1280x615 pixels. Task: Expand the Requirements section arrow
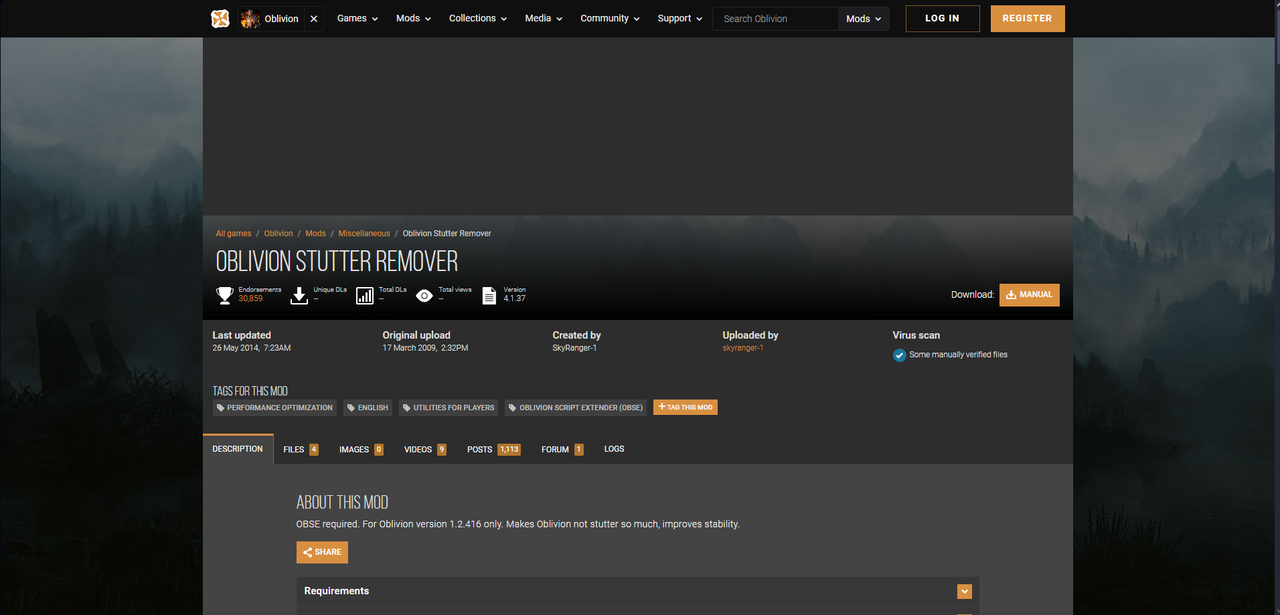(964, 591)
